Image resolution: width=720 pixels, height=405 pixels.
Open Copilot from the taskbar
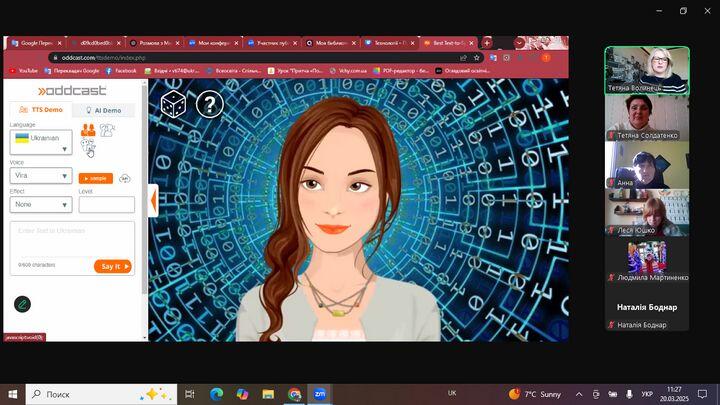(x=242, y=394)
